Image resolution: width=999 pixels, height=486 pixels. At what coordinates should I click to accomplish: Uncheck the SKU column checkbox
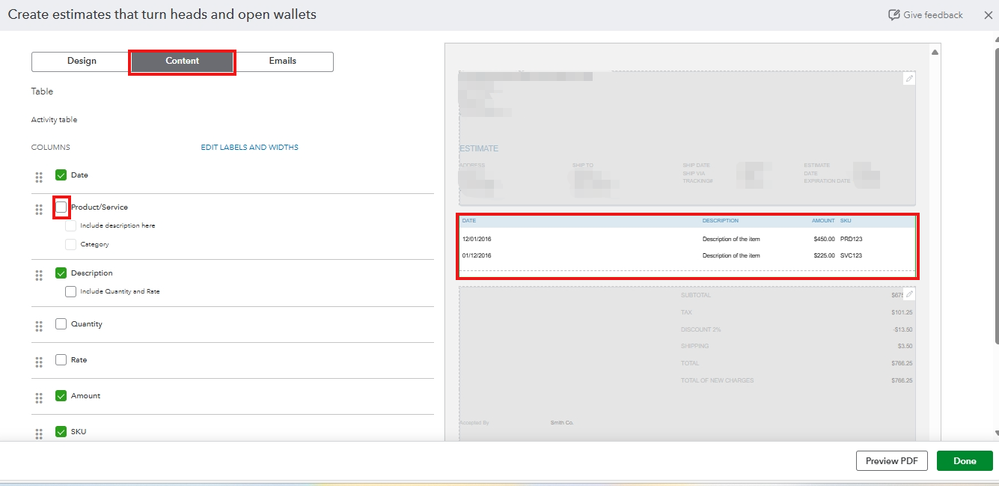(x=61, y=431)
